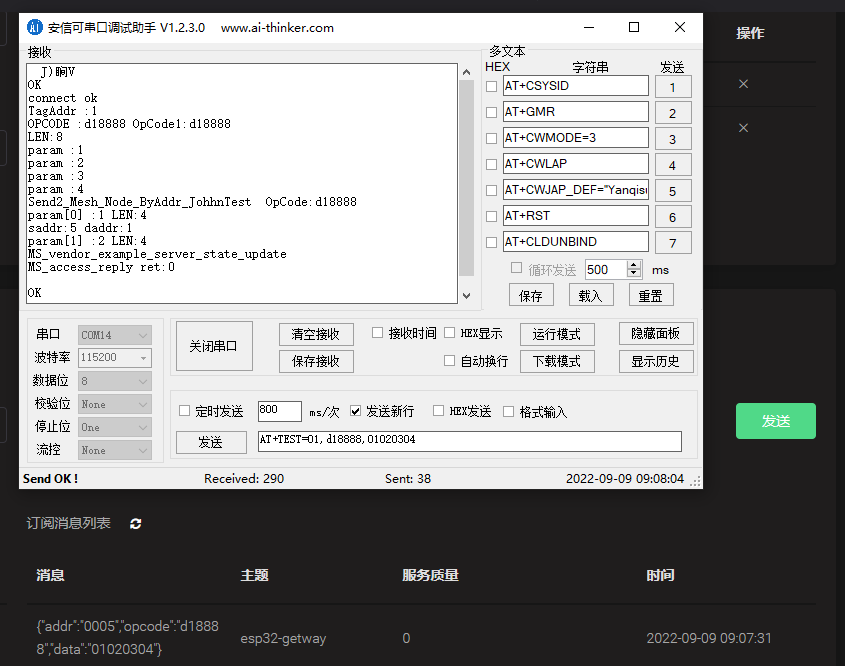Click the "Received: 290" status text
Viewport: 845px width, 666px height.
(x=244, y=478)
